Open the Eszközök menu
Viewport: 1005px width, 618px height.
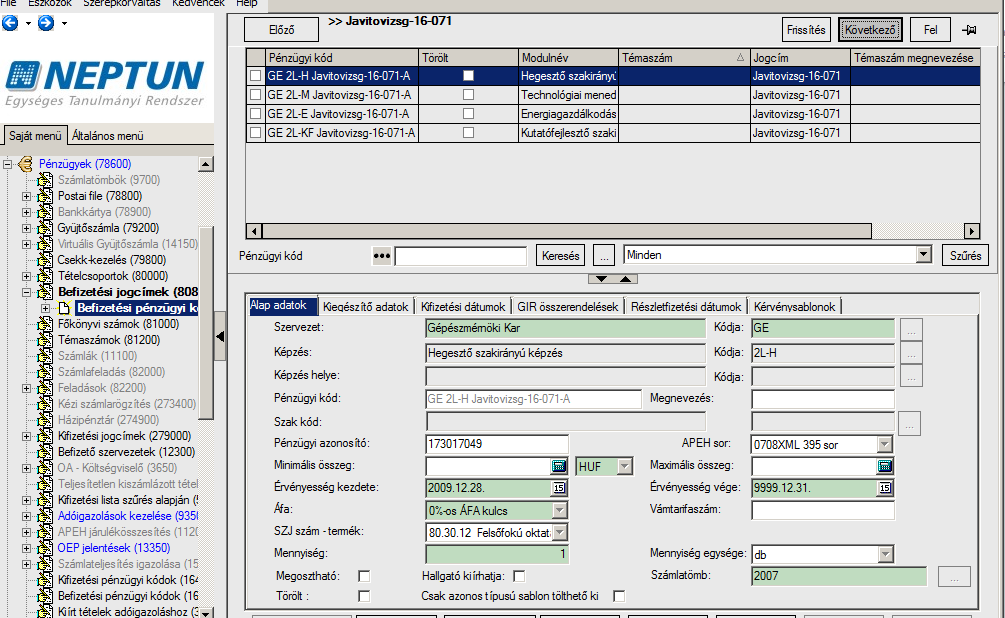50,4
